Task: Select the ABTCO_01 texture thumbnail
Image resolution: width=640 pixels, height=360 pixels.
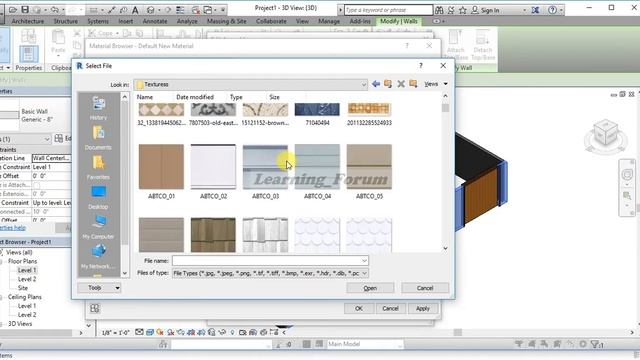Action: pos(161,167)
